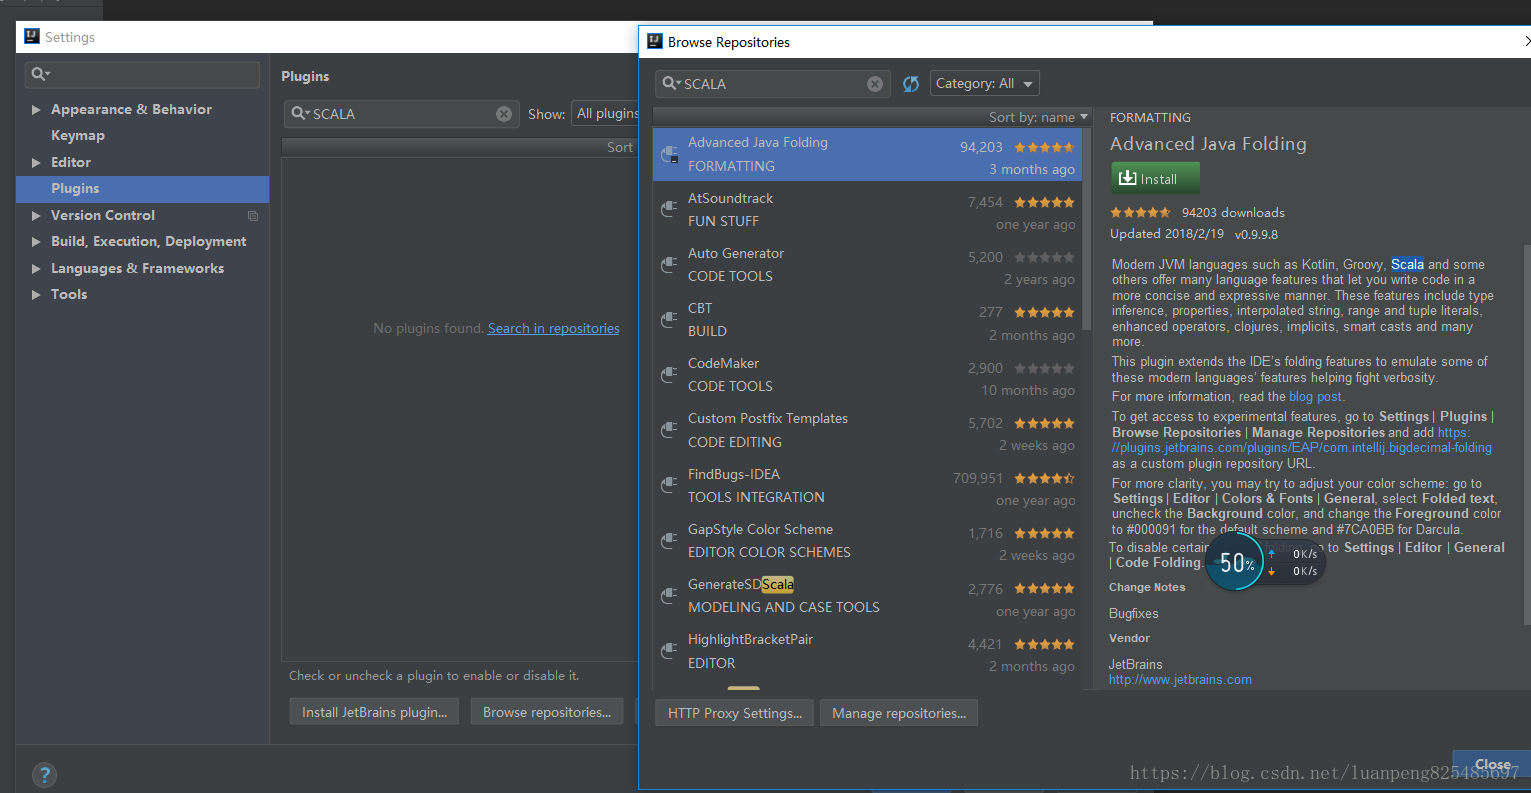Expand Build, Execution, Deployment node
The image size is (1531, 793).
[x=36, y=242]
